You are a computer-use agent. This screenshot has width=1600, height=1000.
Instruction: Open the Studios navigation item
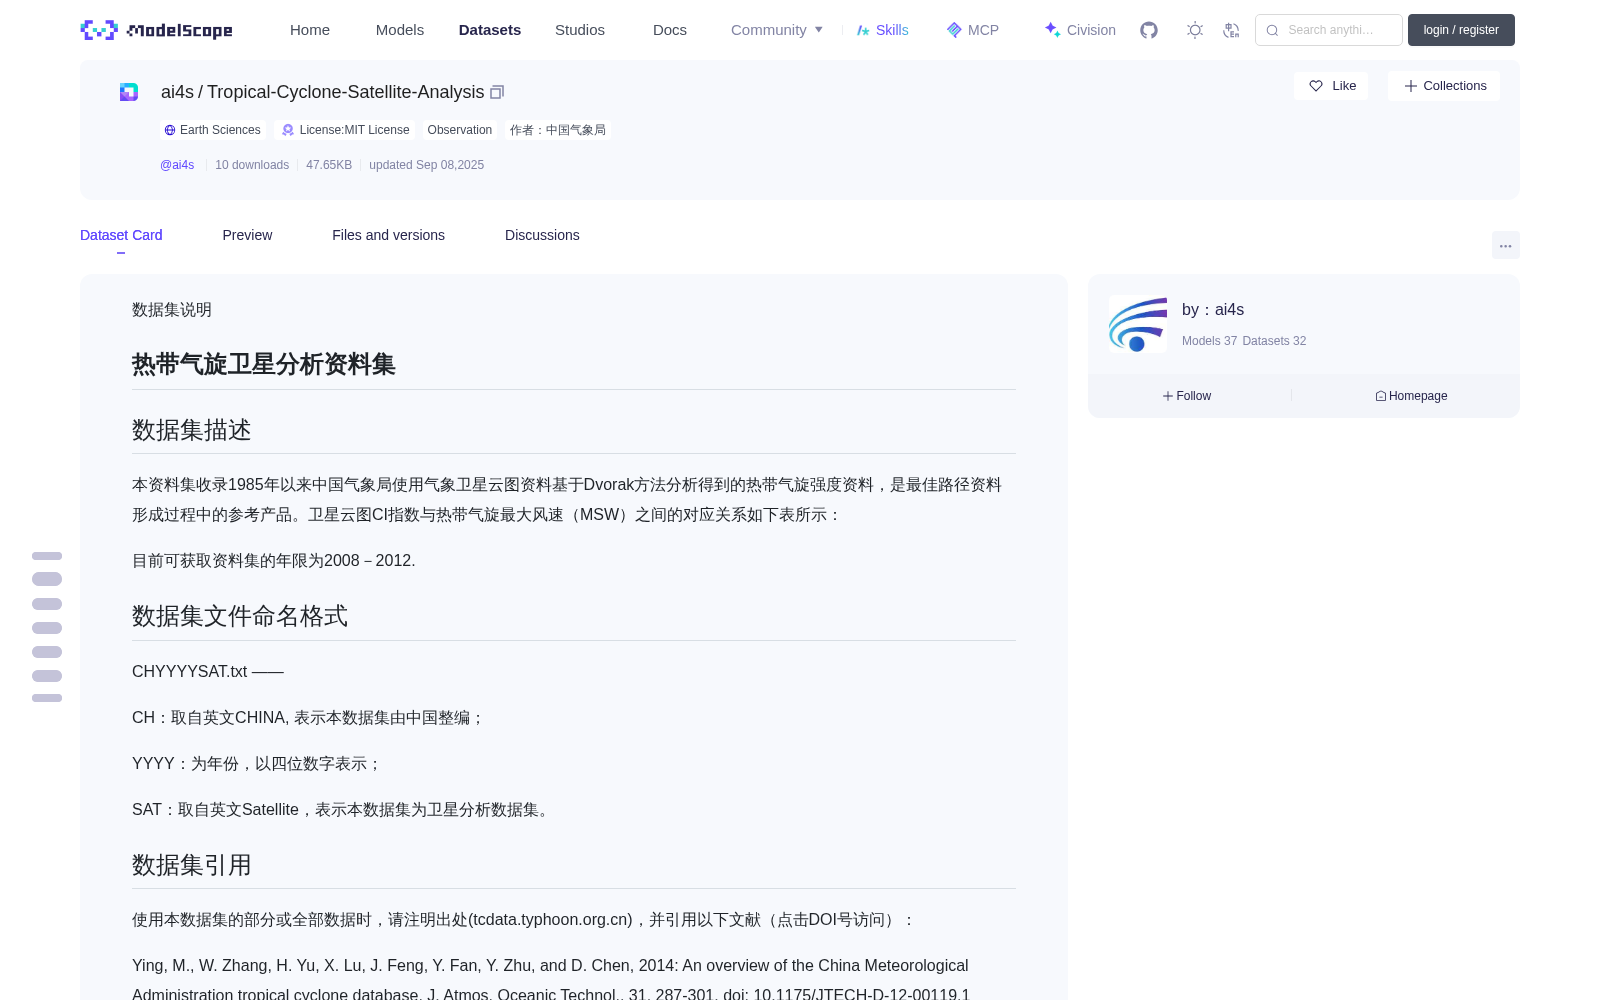[x=580, y=30]
